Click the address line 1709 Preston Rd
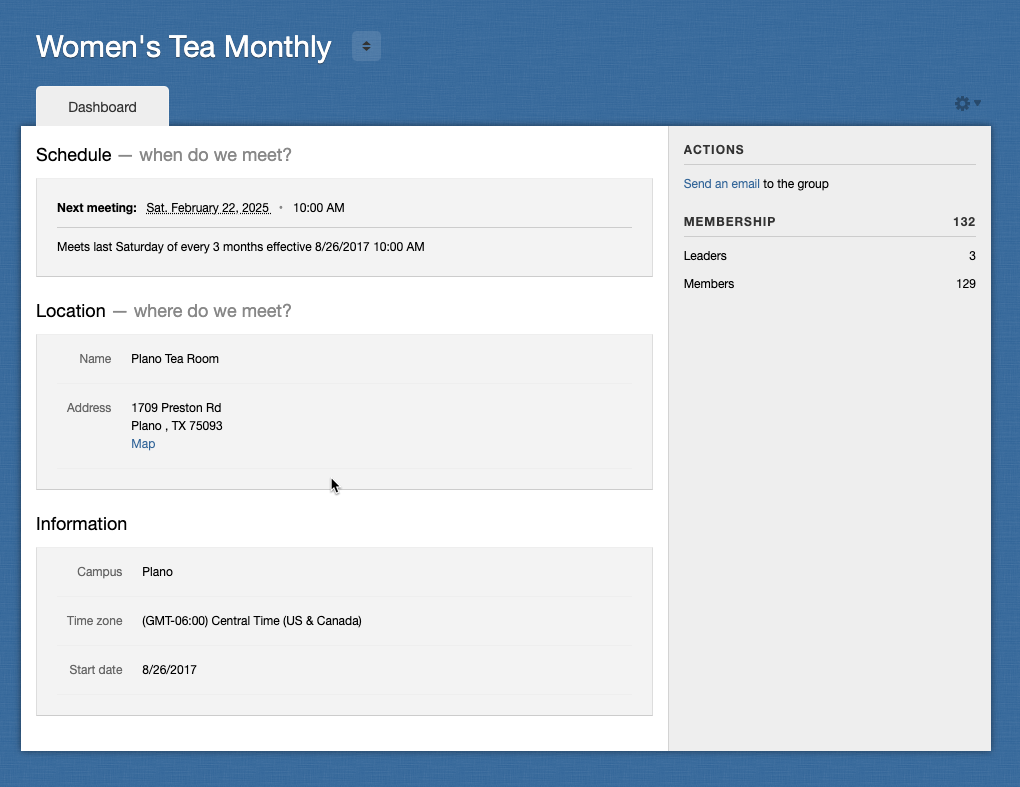 click(x=176, y=408)
